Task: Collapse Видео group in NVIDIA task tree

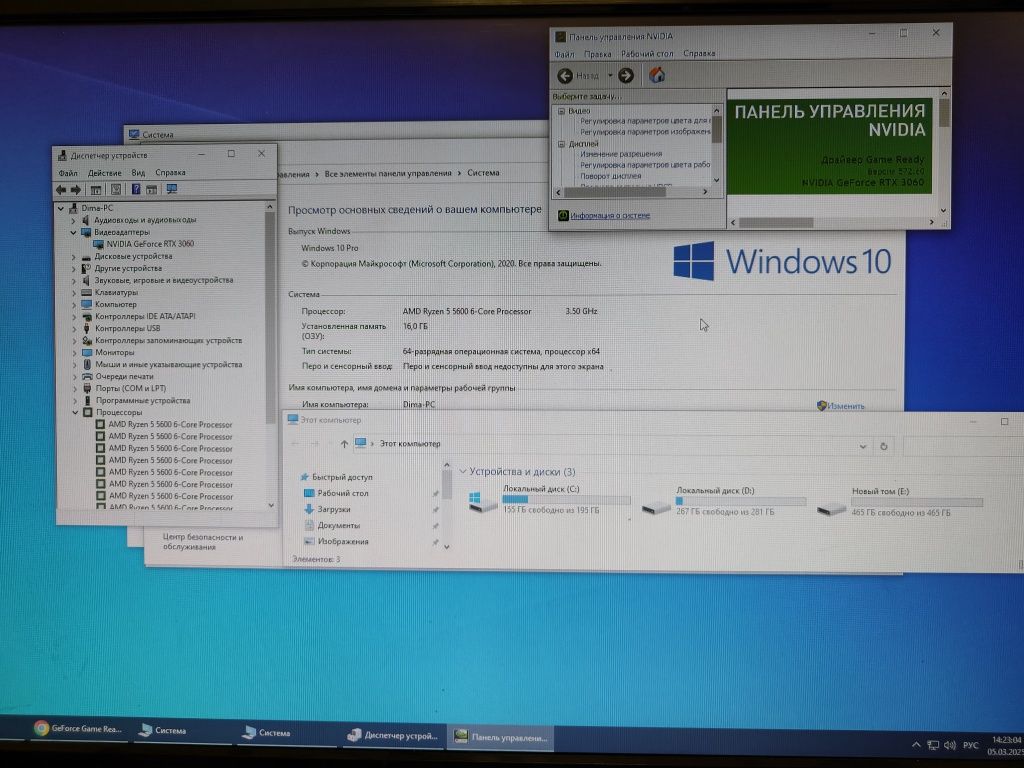Action: pos(562,111)
